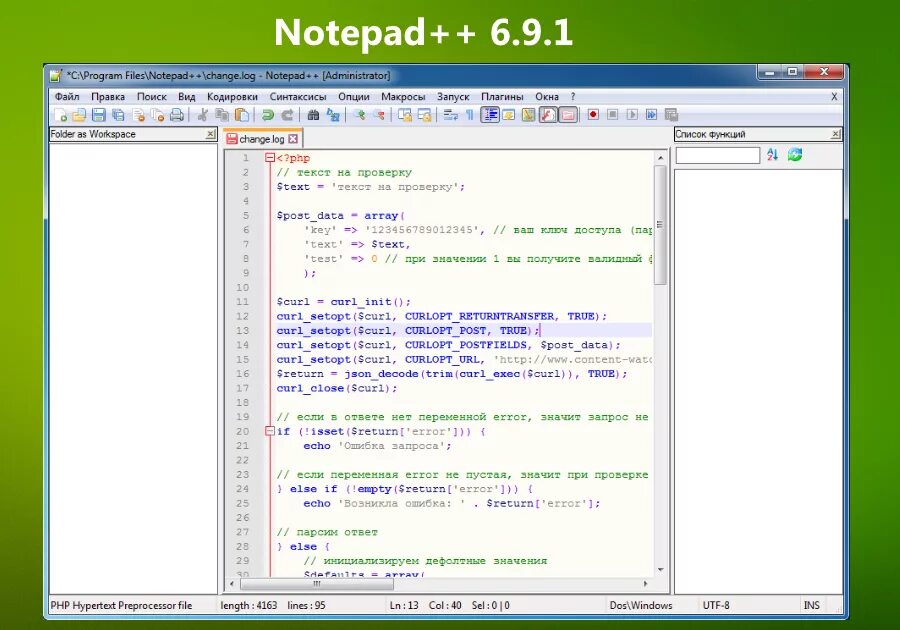Toggle the Function List panel button
Viewport: 900px width, 630px height.
click(548, 115)
